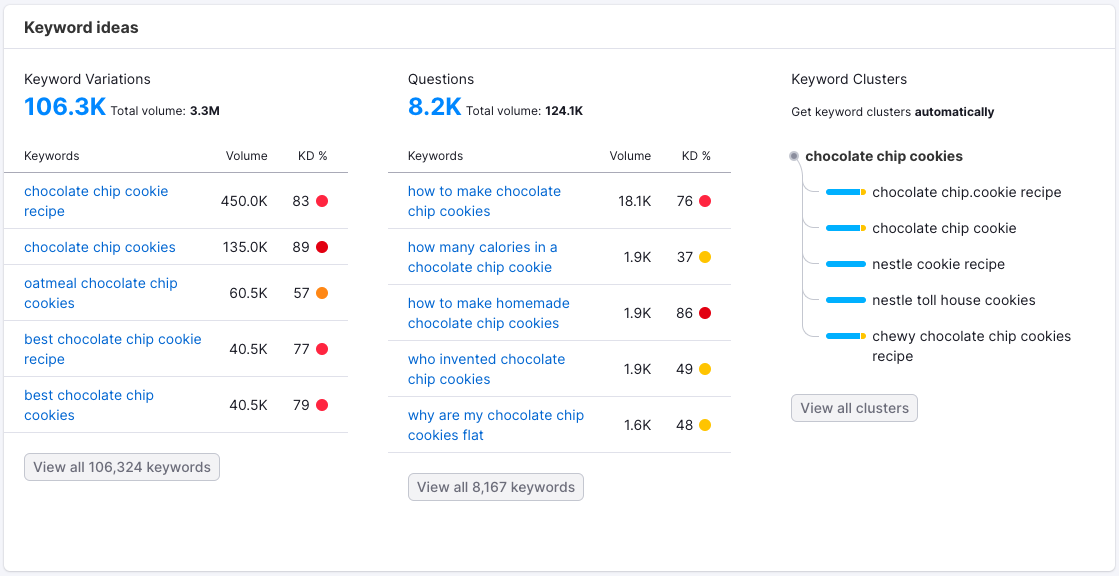Click the blue bar beside nestle toll house cookies
The height and width of the screenshot is (576, 1119).
click(x=846, y=300)
